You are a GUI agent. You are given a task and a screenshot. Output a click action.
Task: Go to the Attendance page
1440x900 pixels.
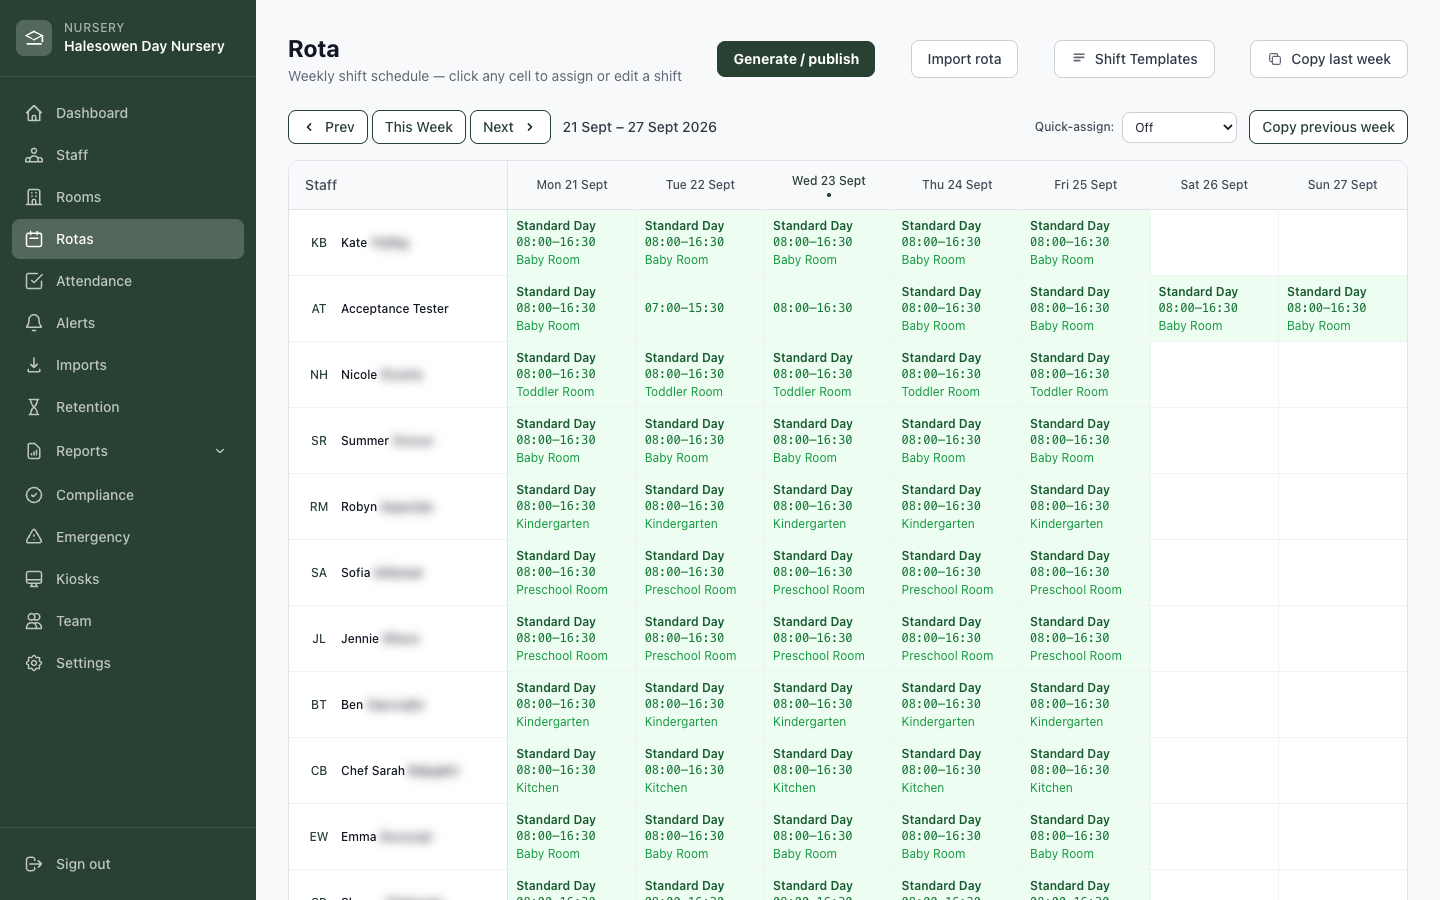[x=128, y=281]
